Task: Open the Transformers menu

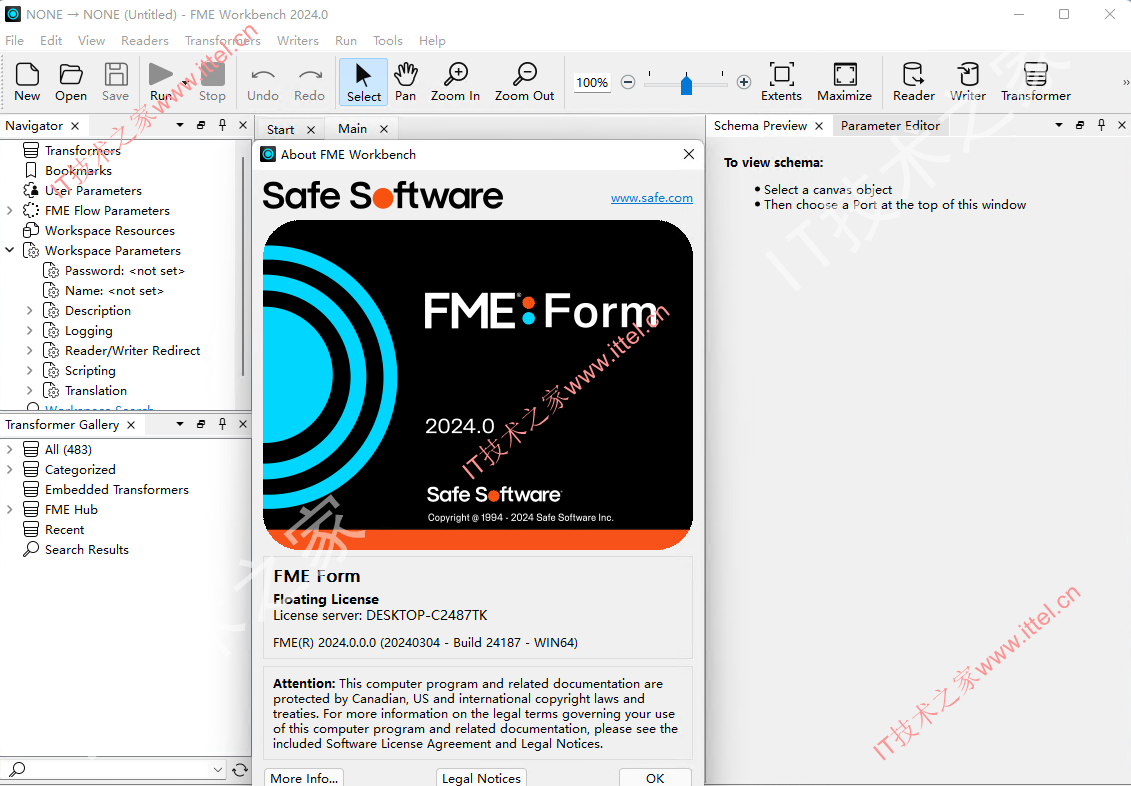Action: pos(222,40)
